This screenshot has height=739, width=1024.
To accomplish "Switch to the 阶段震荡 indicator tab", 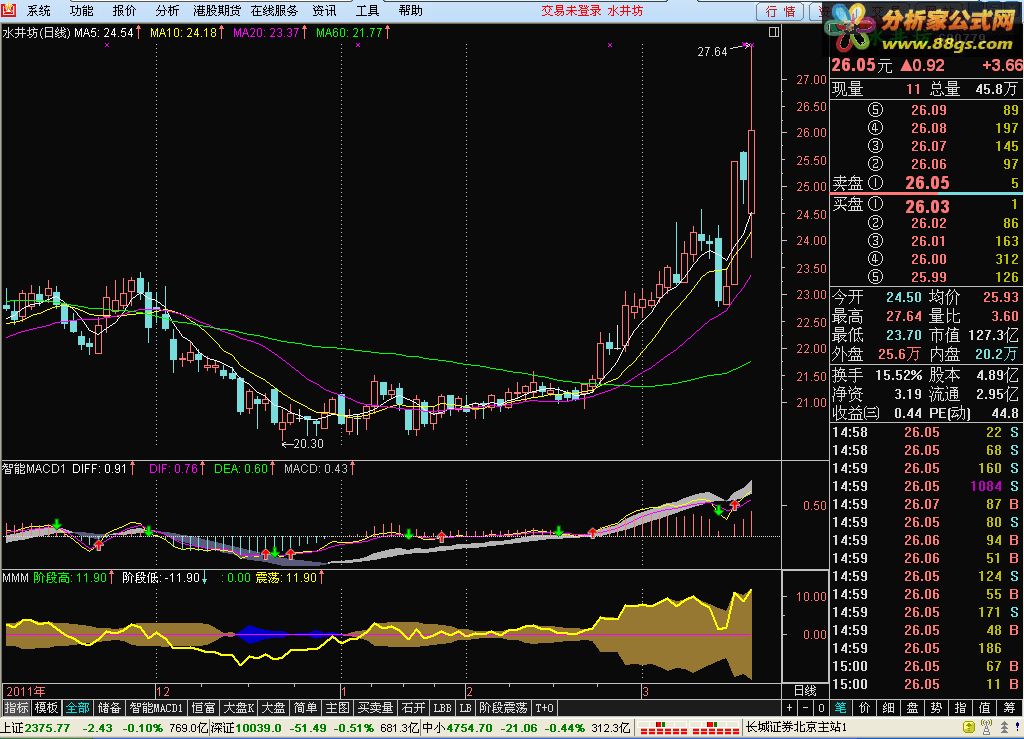I will 503,708.
